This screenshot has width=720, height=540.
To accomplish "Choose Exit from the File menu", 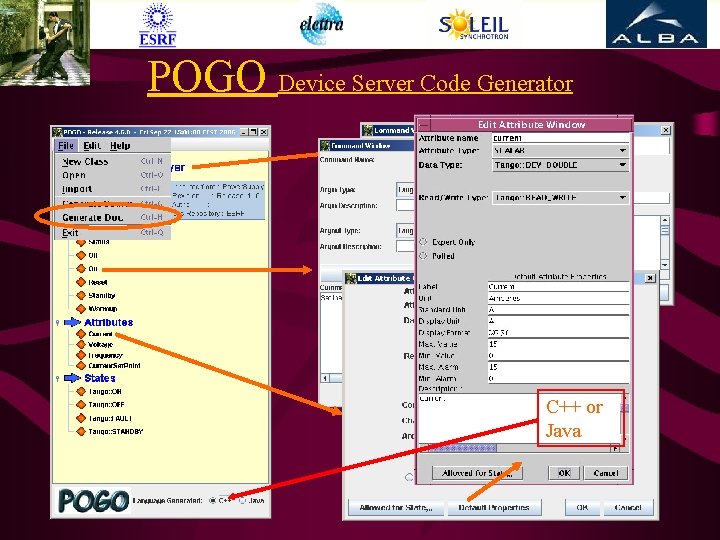I will click(x=112, y=232).
